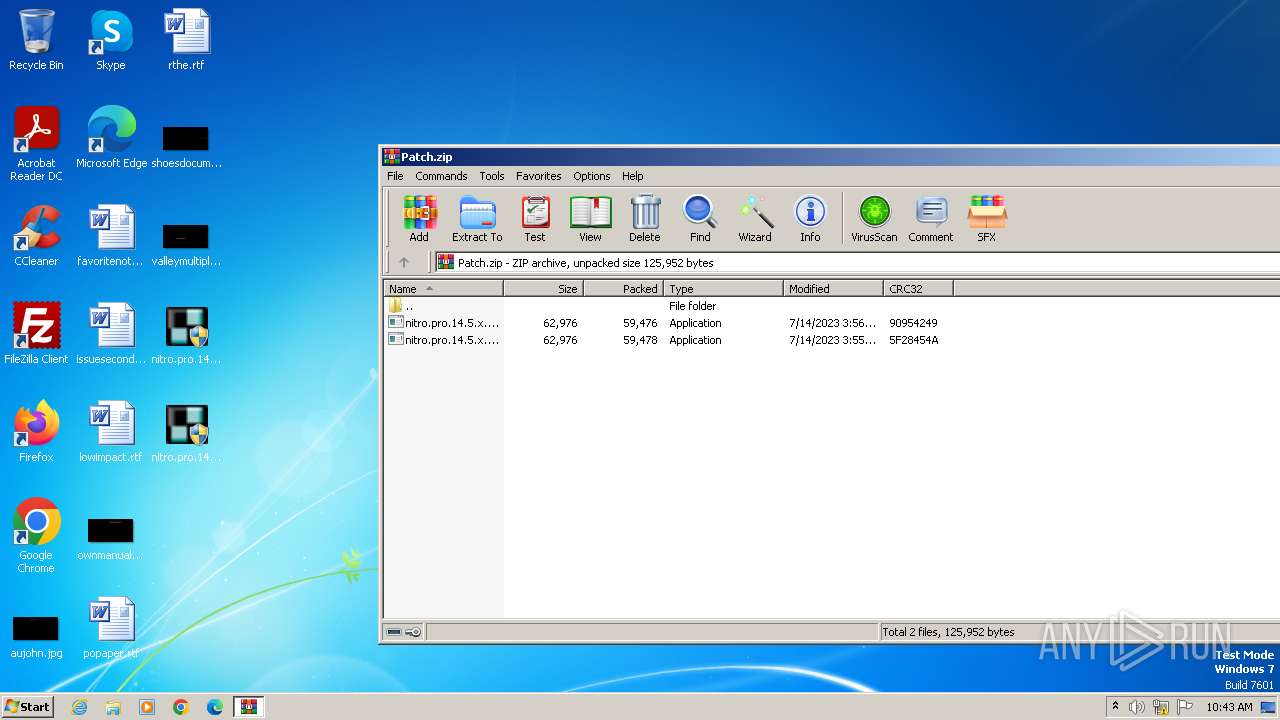Screen dimensions: 1280x720
Task: Go up one folder level arrow
Action: (x=404, y=263)
